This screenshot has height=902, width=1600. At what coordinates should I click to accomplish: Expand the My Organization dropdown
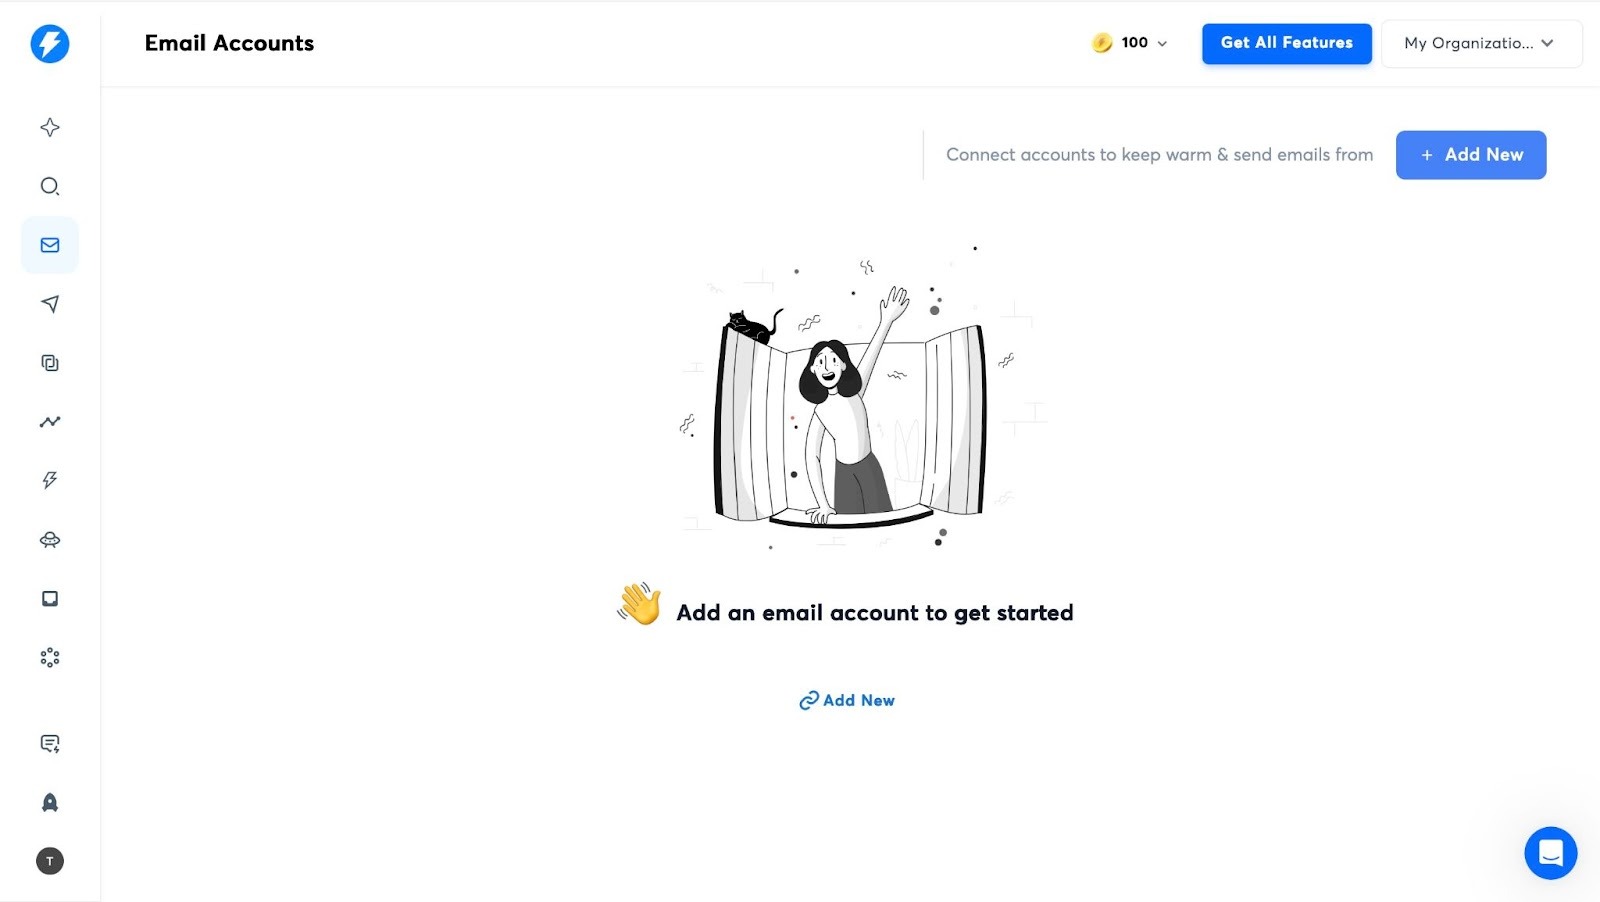pyautogui.click(x=1481, y=43)
